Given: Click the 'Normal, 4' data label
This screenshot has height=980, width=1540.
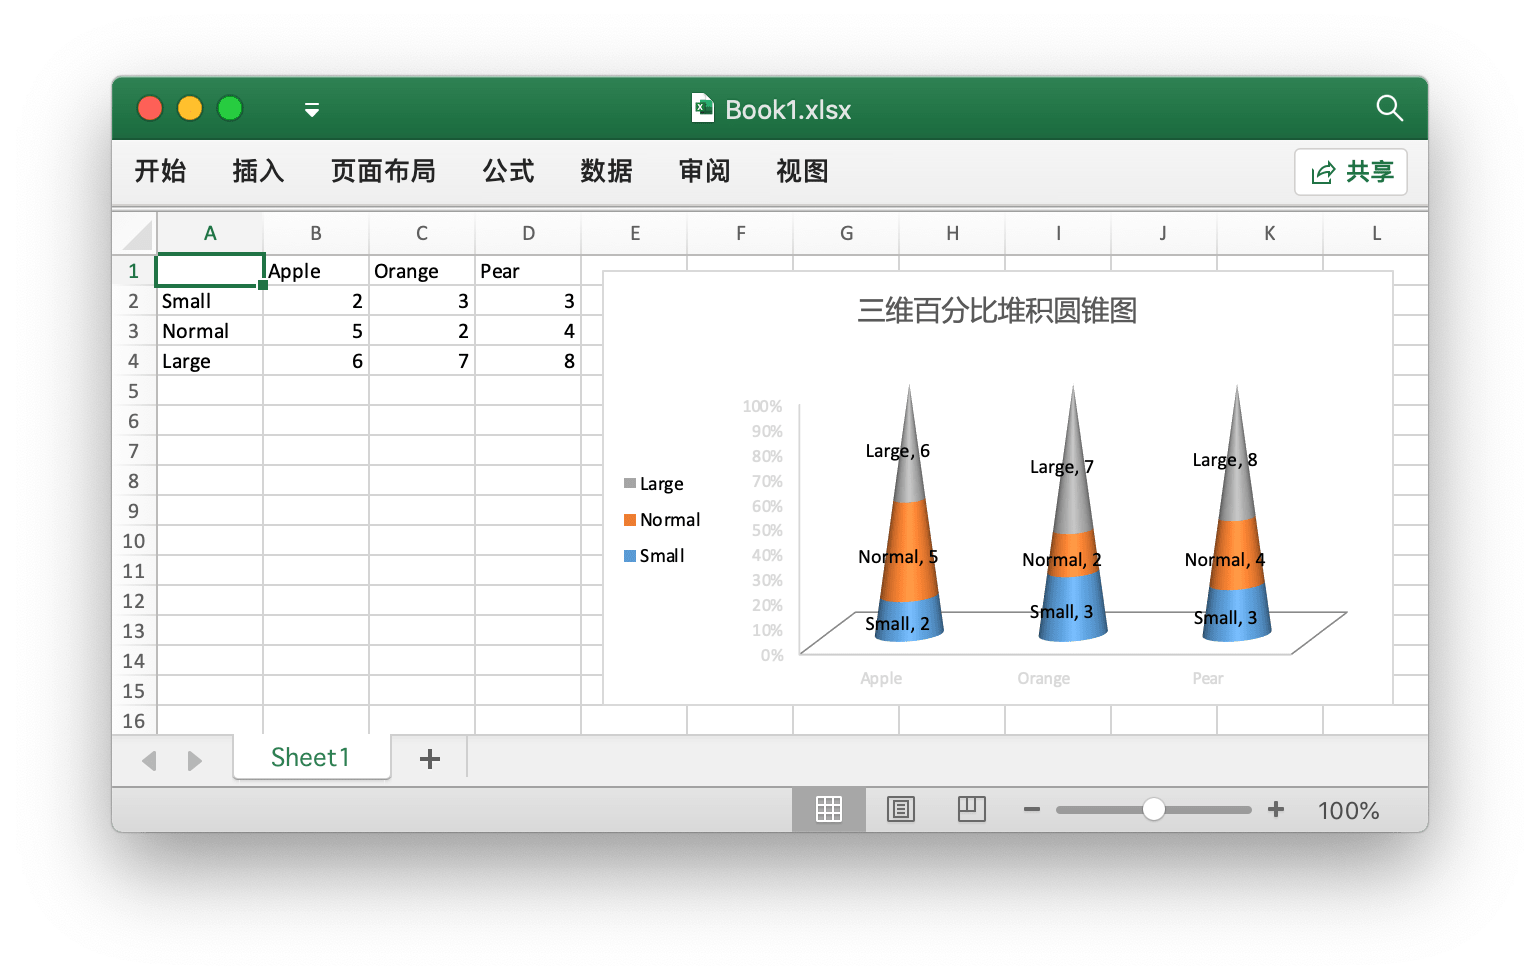Looking at the screenshot, I should tap(1225, 560).
